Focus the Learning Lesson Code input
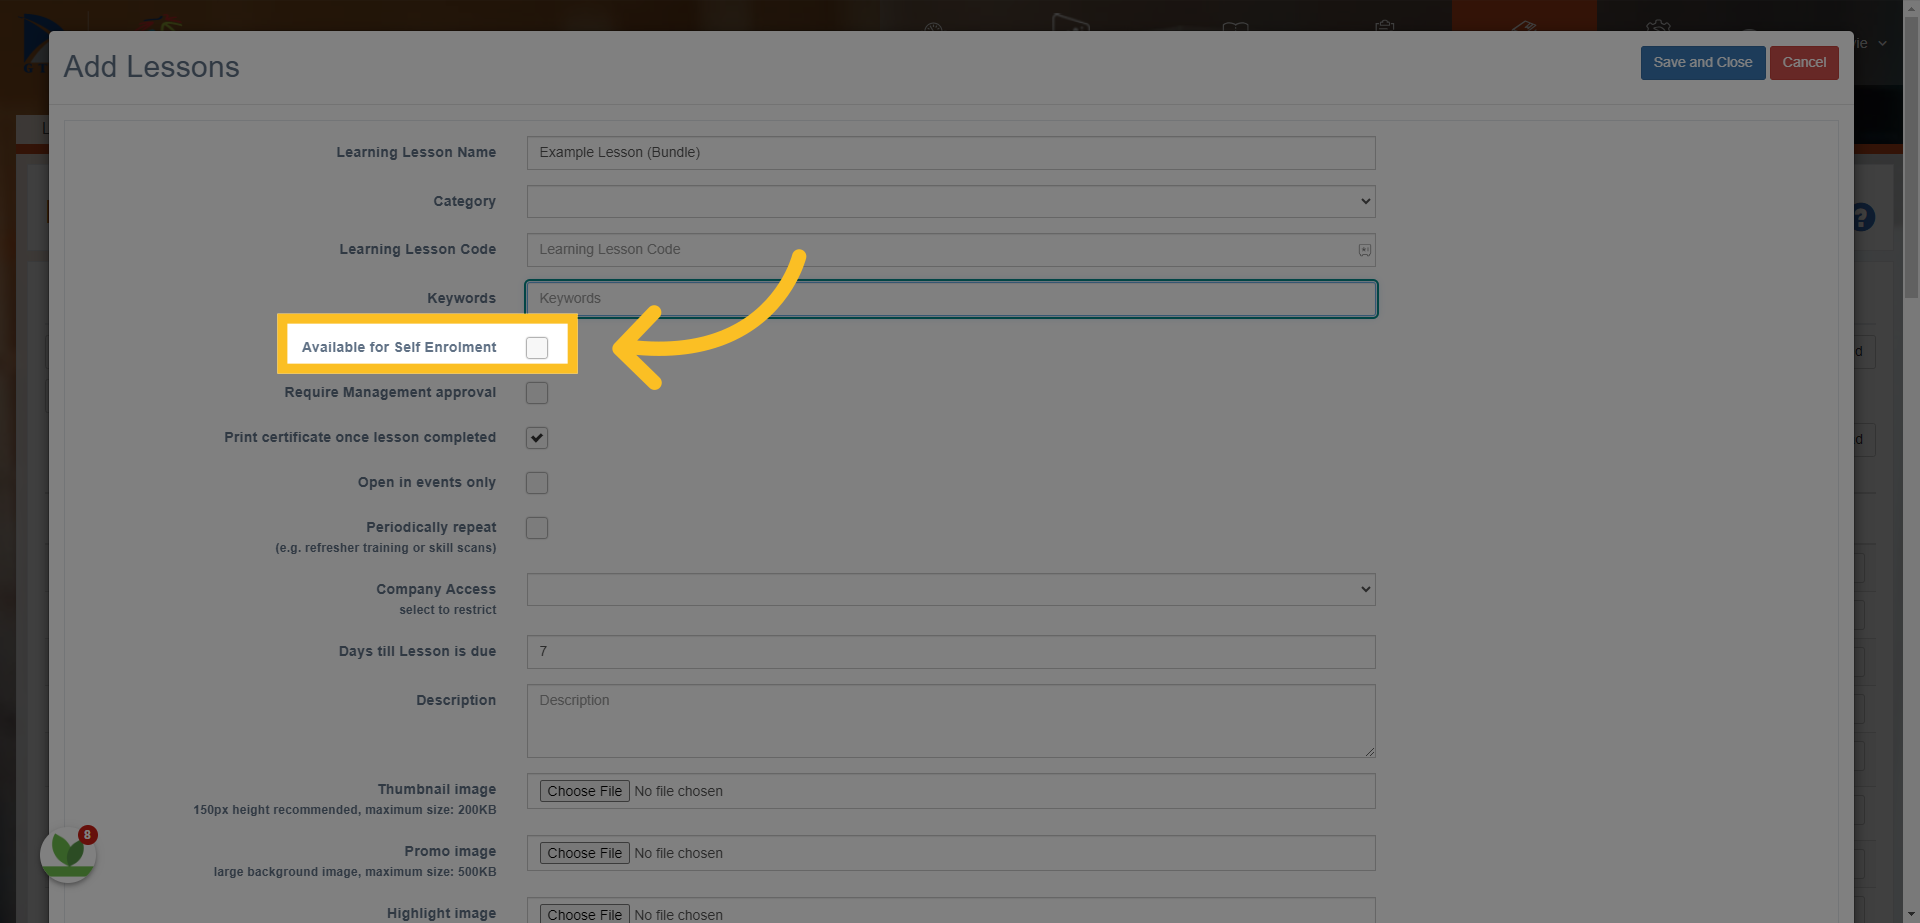Viewport: 1920px width, 923px height. pyautogui.click(x=951, y=250)
